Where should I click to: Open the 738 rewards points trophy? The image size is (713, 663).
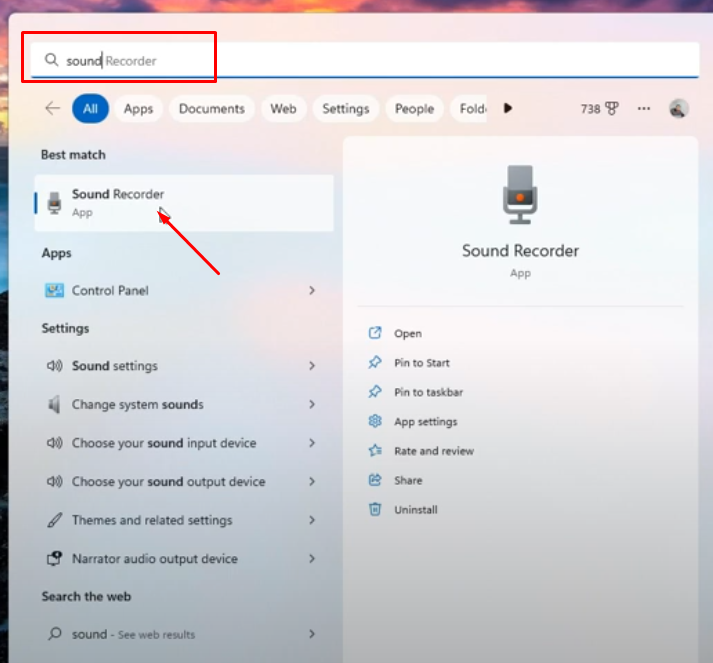point(599,109)
